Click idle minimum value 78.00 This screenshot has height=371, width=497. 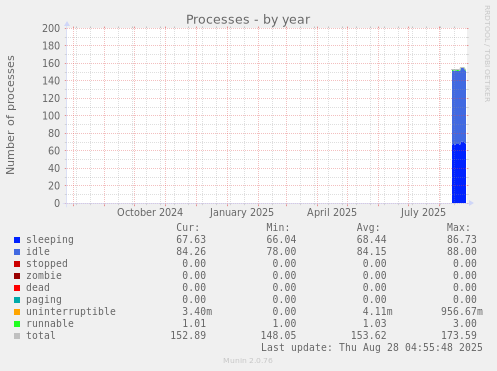tap(281, 251)
